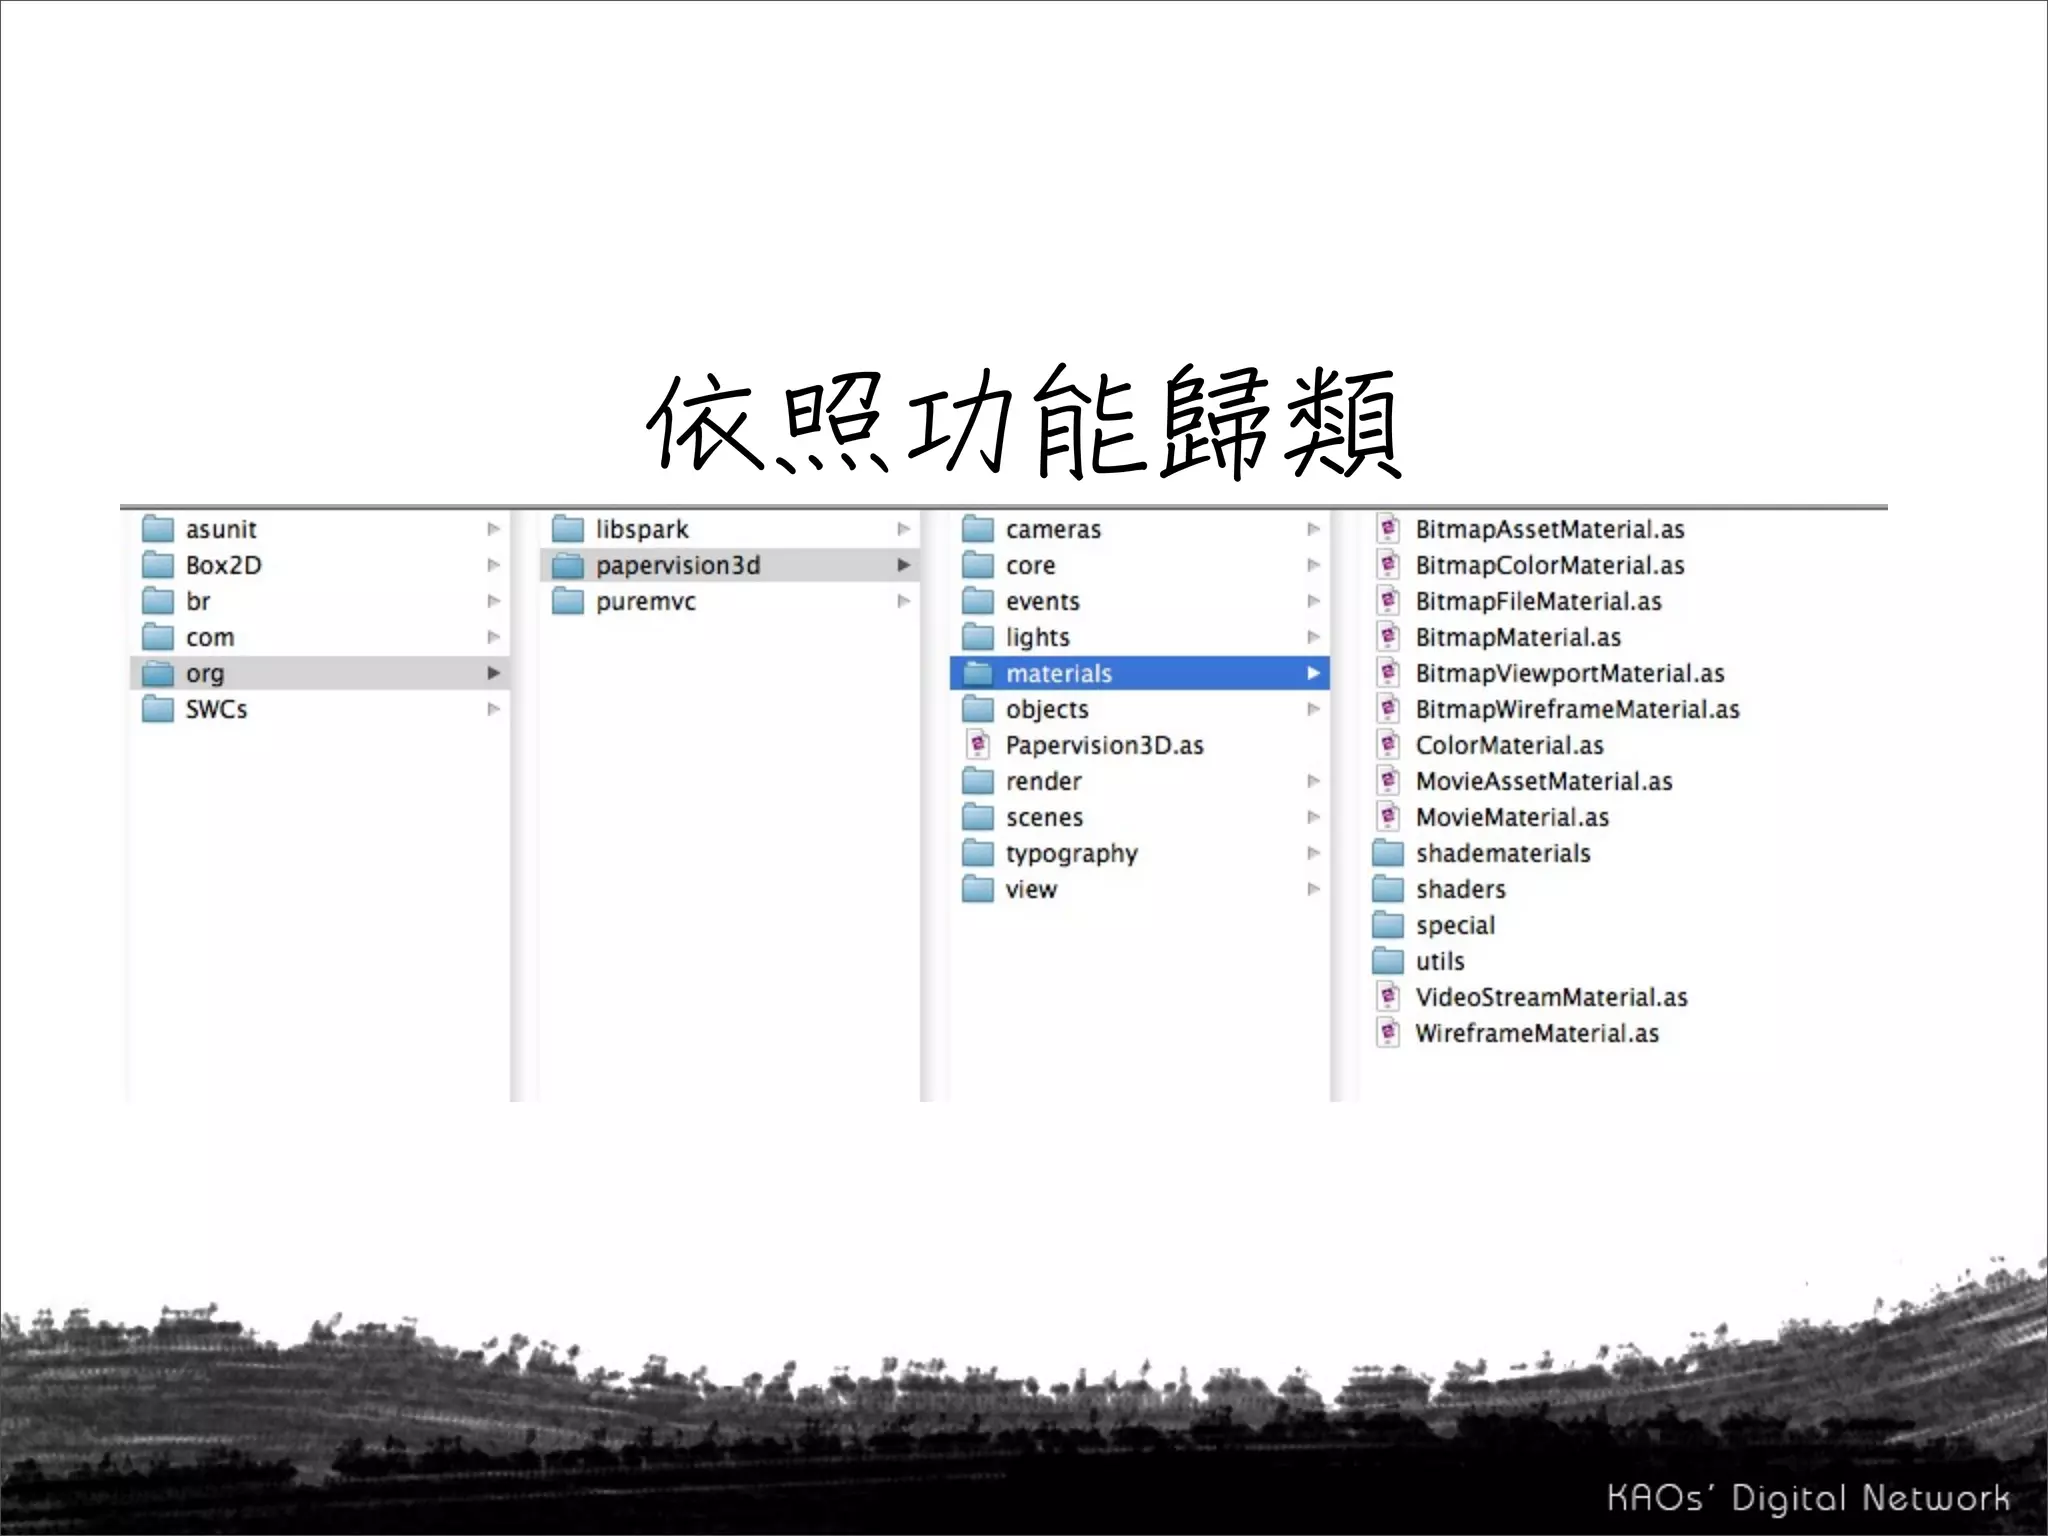Select BitmapViewportMaterial.as file
This screenshot has height=1536, width=2048.
(1569, 673)
